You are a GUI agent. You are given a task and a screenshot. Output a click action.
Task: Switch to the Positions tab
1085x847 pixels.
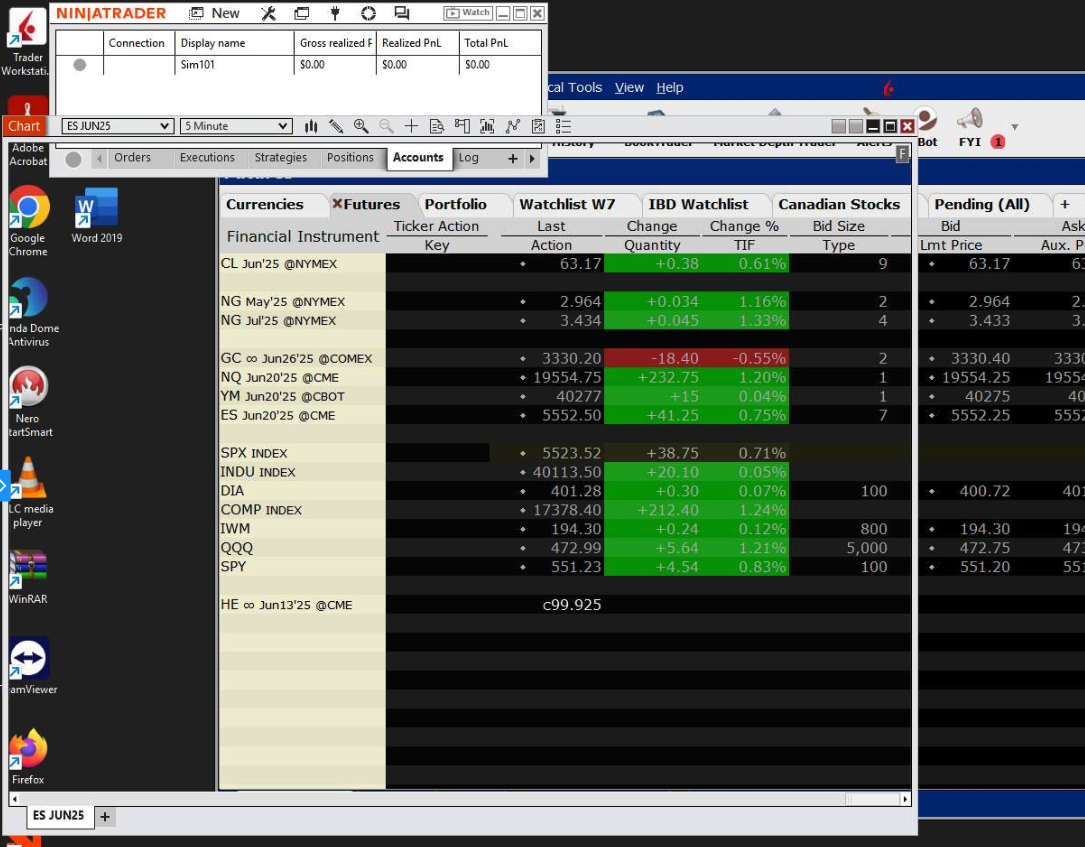[350, 158]
